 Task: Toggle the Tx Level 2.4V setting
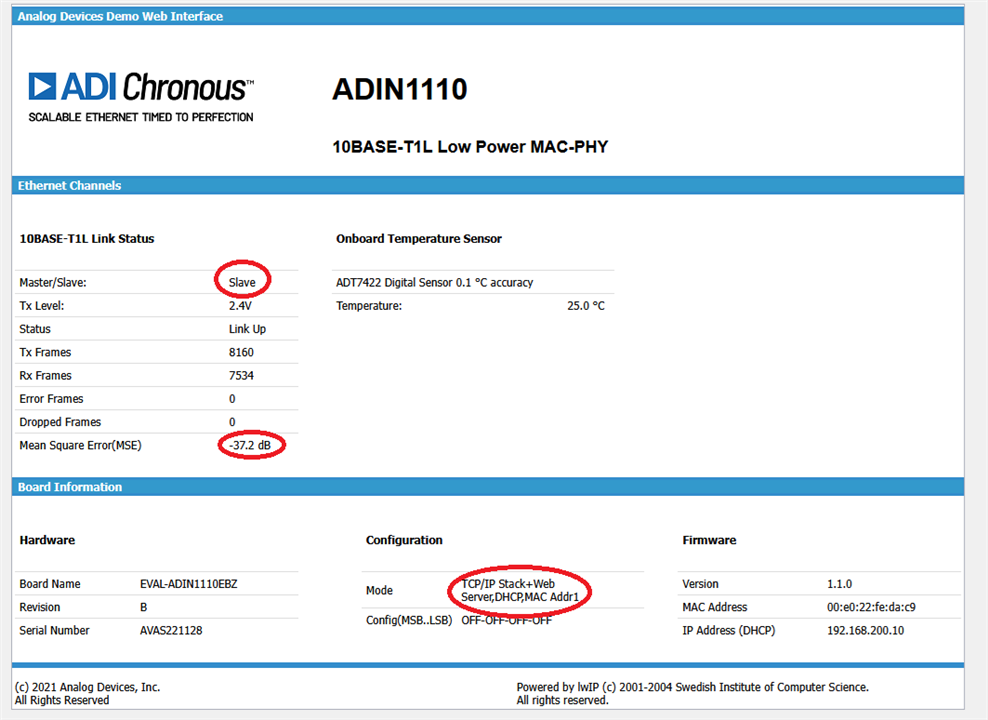click(240, 305)
